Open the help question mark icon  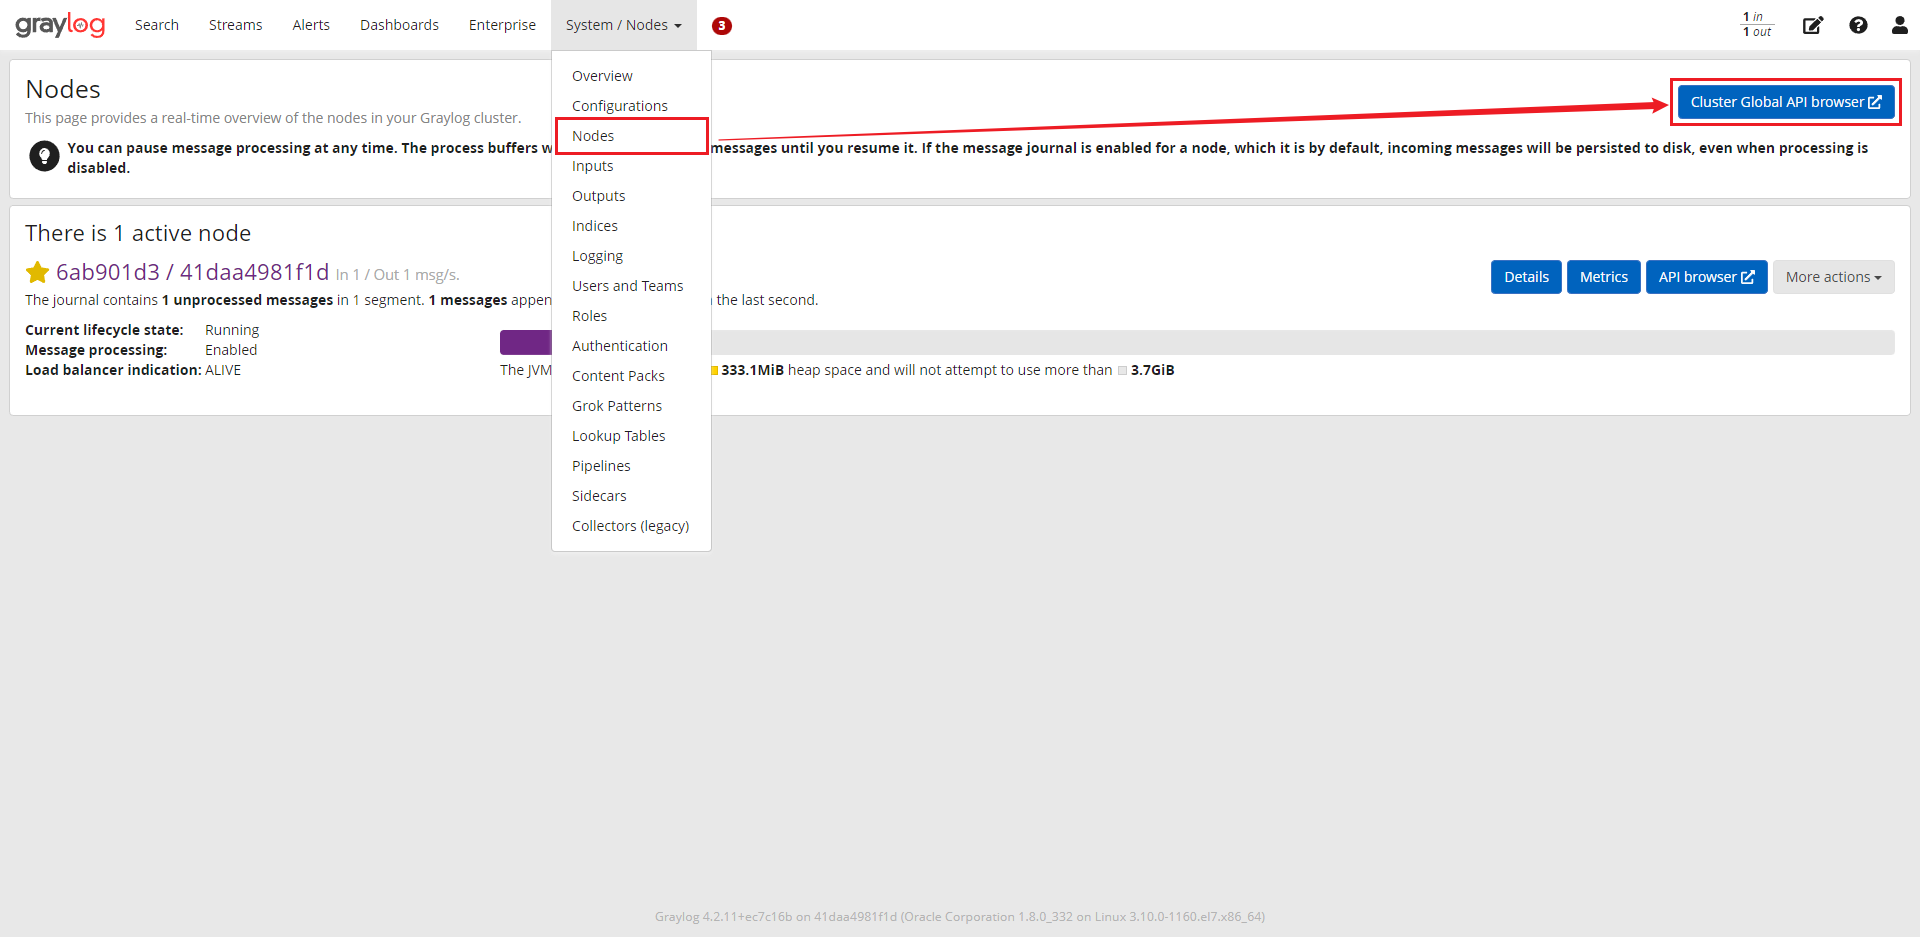point(1858,25)
